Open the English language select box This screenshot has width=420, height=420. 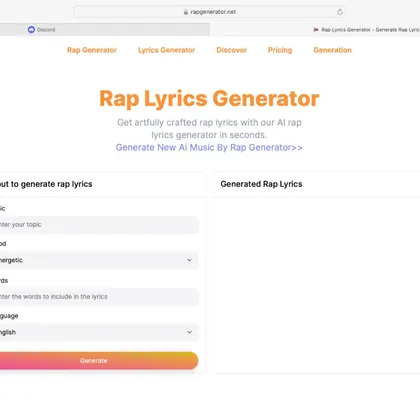coord(99,332)
